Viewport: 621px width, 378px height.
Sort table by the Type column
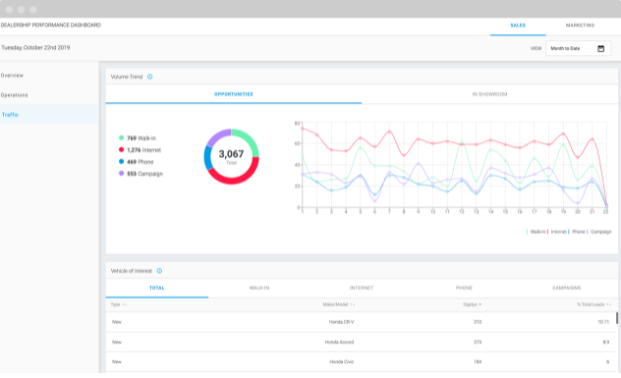[118, 305]
